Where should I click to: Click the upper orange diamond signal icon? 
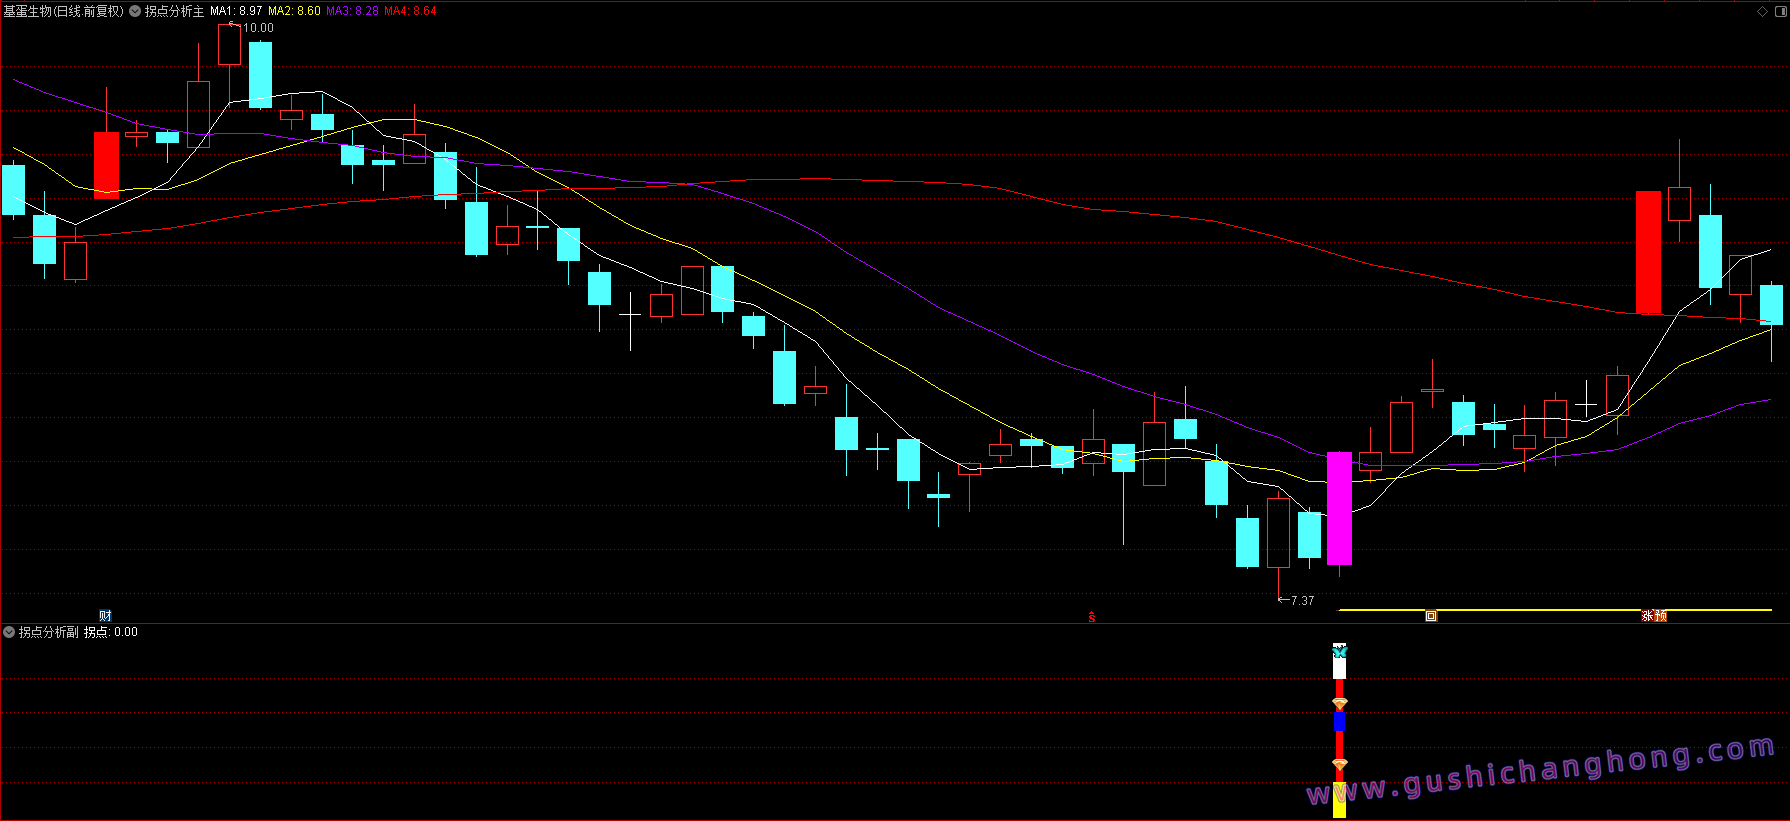point(1340,704)
